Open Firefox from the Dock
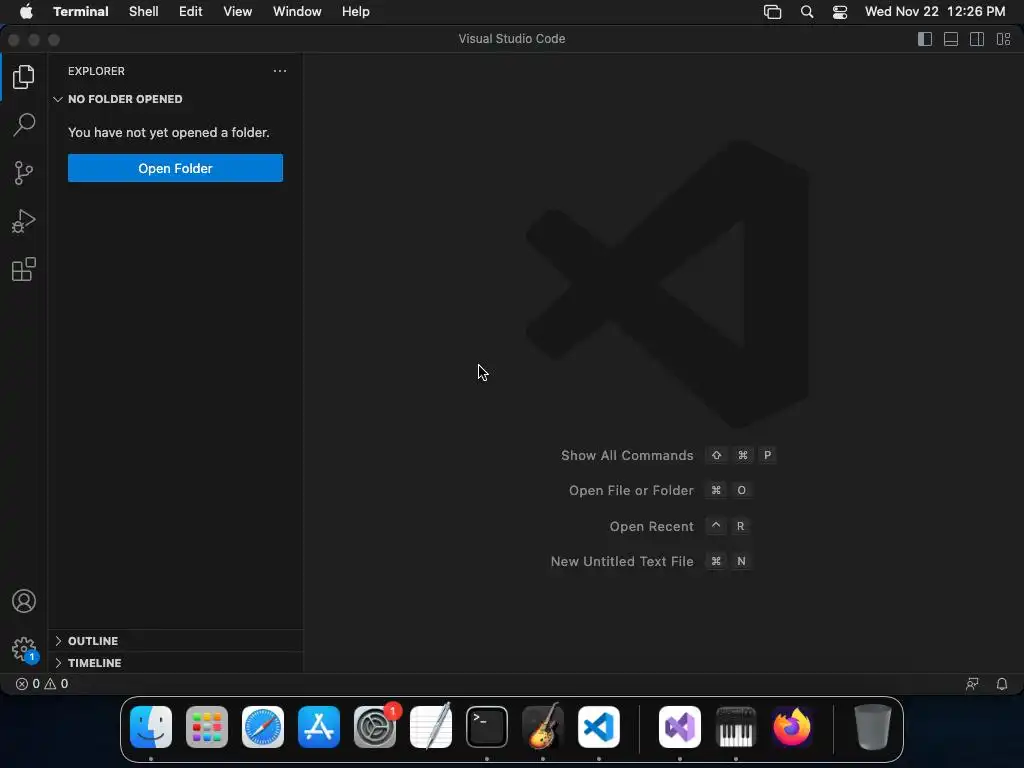This screenshot has height=768, width=1024. [x=792, y=727]
